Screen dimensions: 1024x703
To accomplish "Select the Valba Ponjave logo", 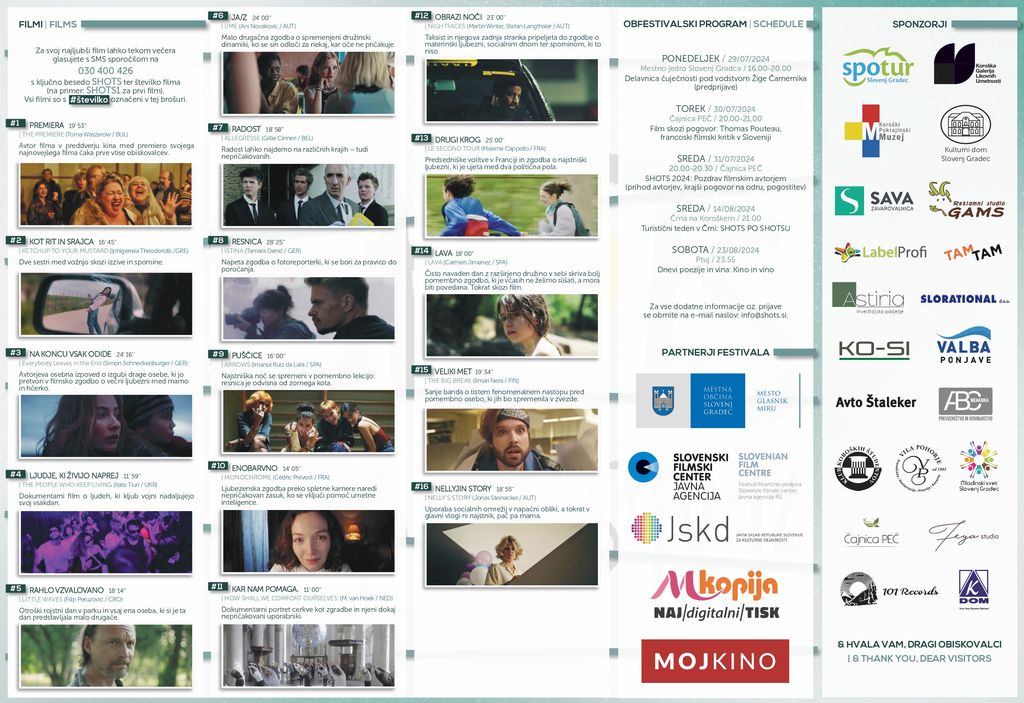I will 964,346.
